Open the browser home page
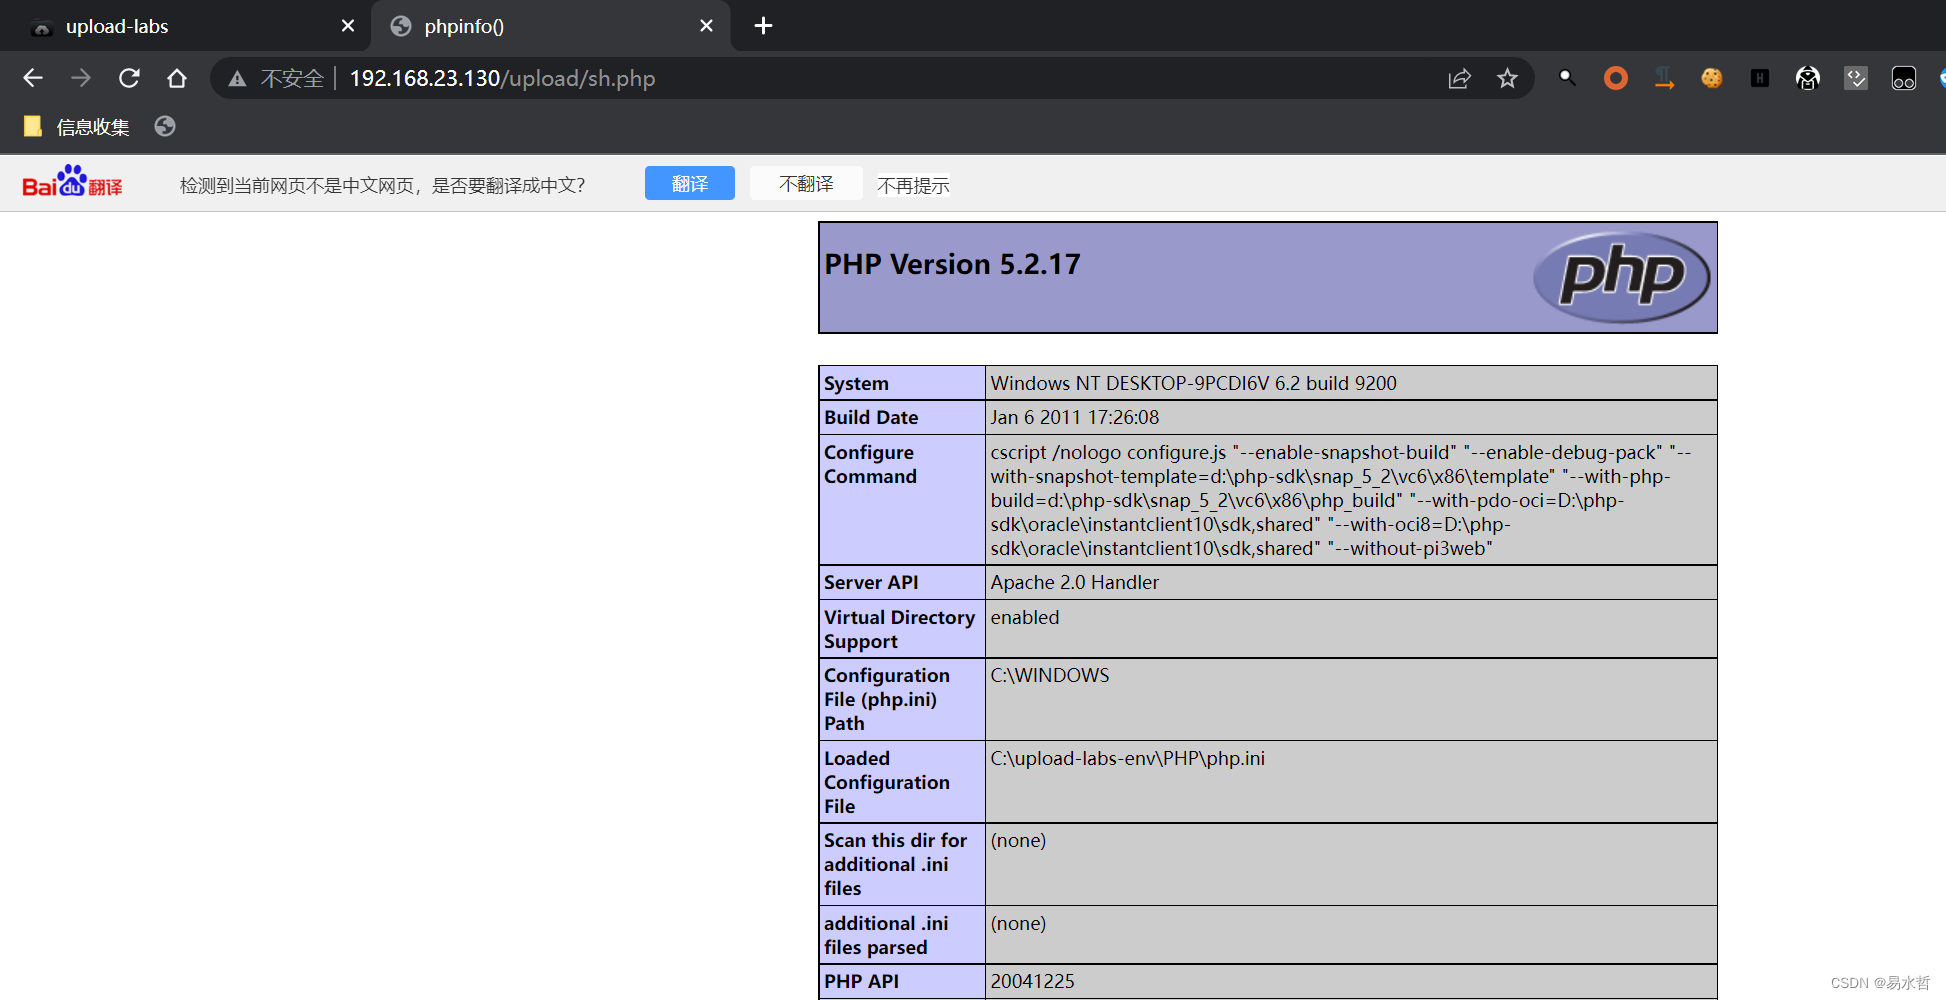 [x=177, y=78]
